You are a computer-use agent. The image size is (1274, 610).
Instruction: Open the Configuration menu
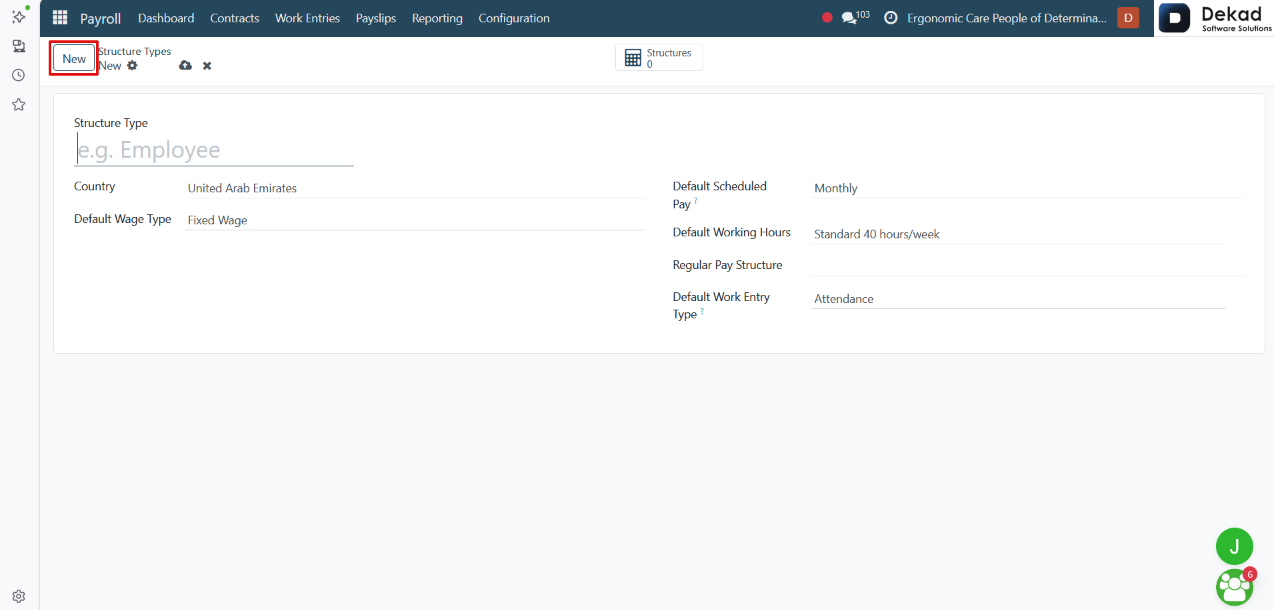click(x=514, y=18)
